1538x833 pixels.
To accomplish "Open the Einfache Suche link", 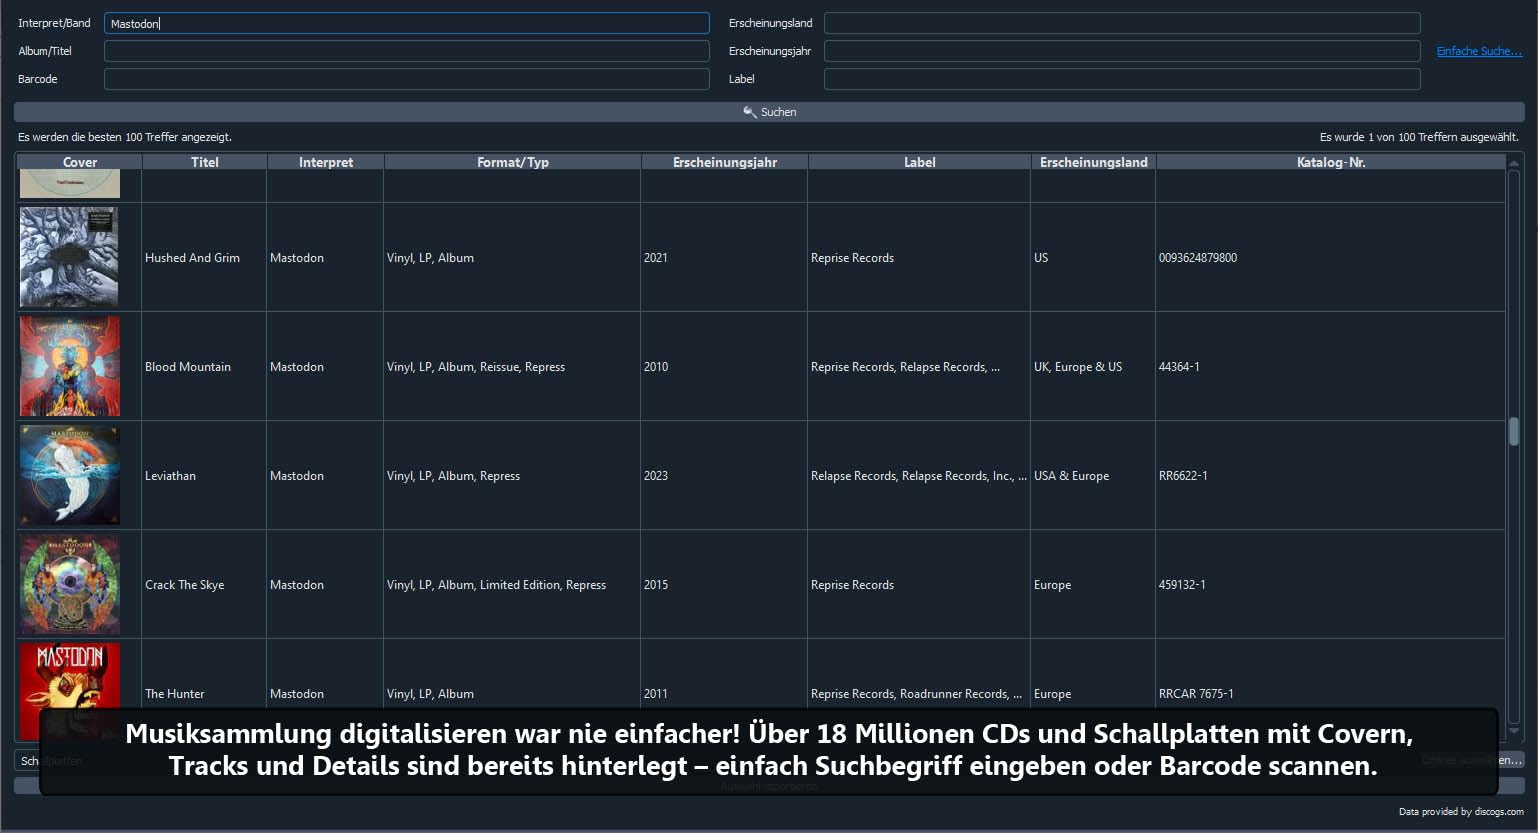I will (1479, 51).
